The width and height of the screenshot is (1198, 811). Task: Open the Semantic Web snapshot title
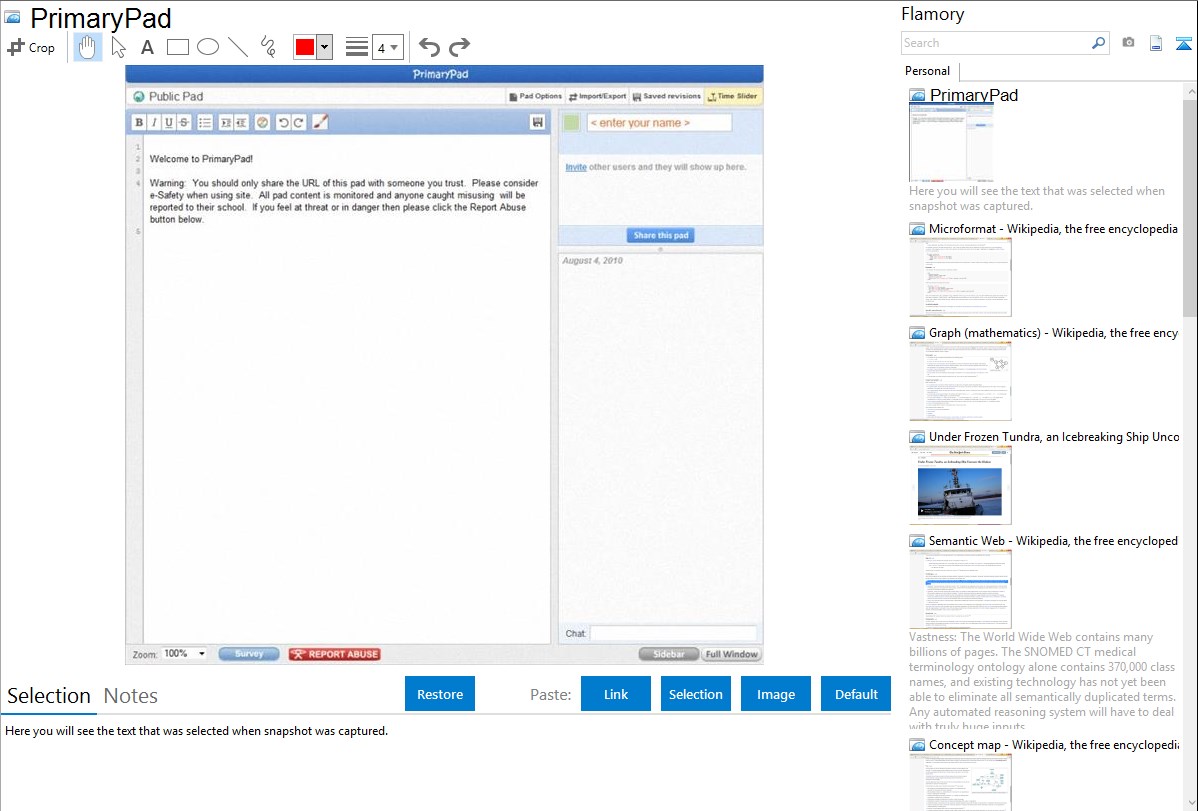1053,540
